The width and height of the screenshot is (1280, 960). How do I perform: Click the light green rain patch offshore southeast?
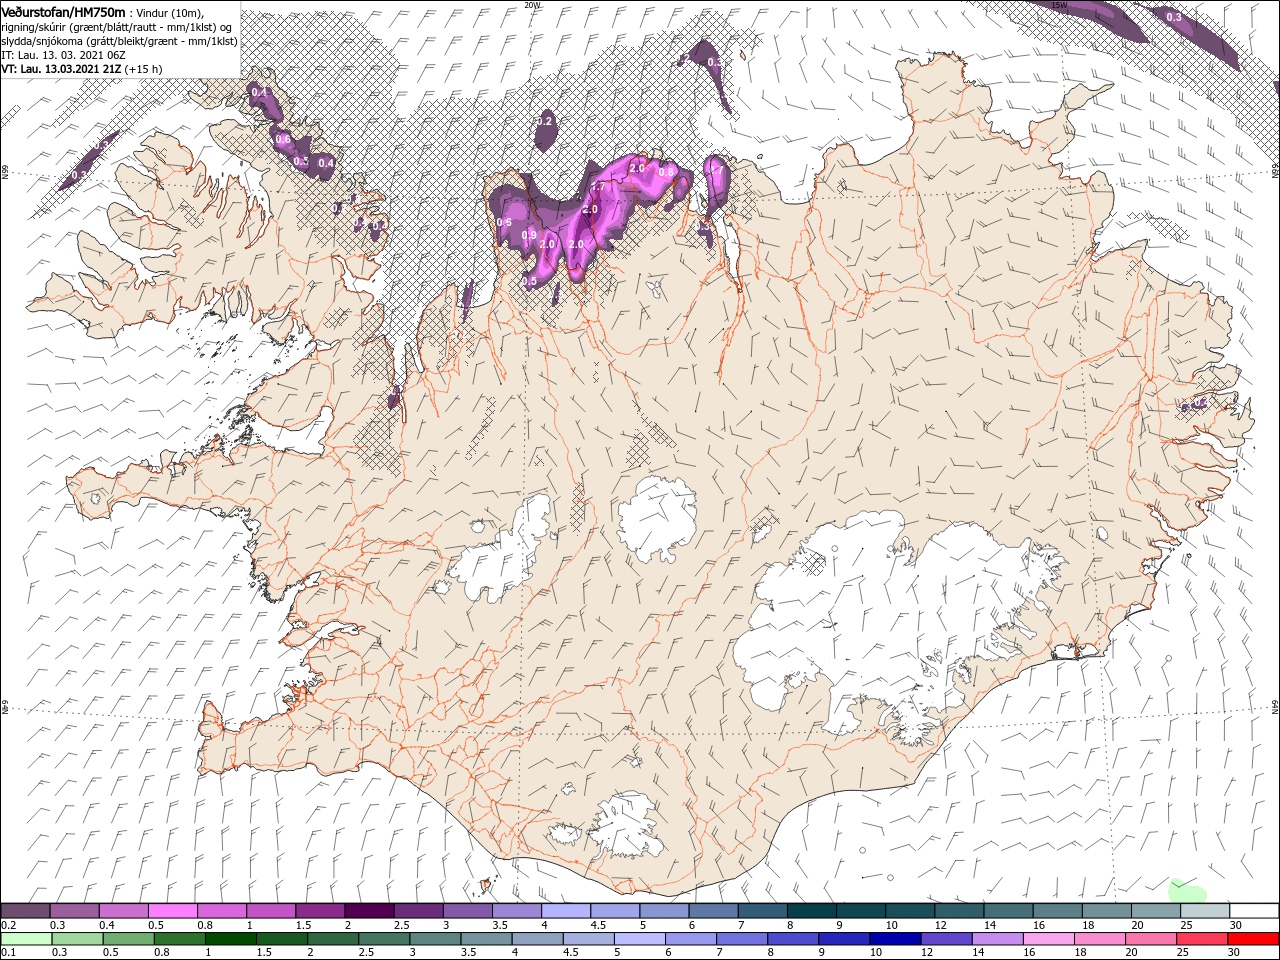(x=1187, y=890)
